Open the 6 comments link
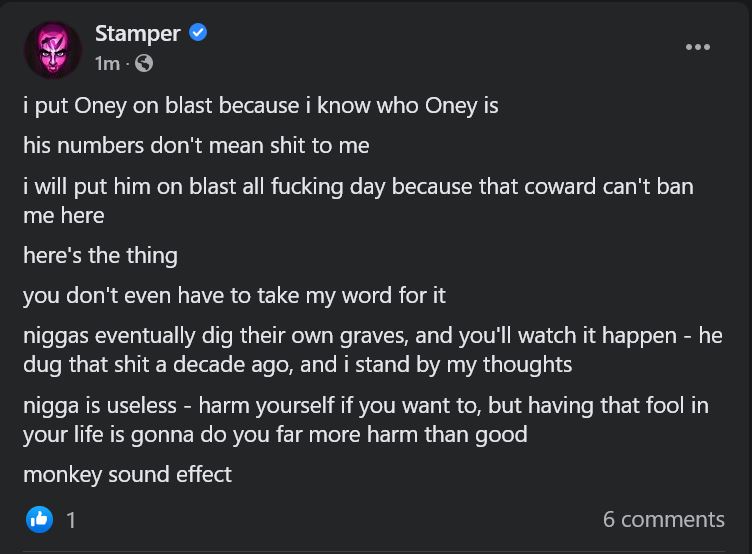The image size is (752, 554). click(663, 519)
